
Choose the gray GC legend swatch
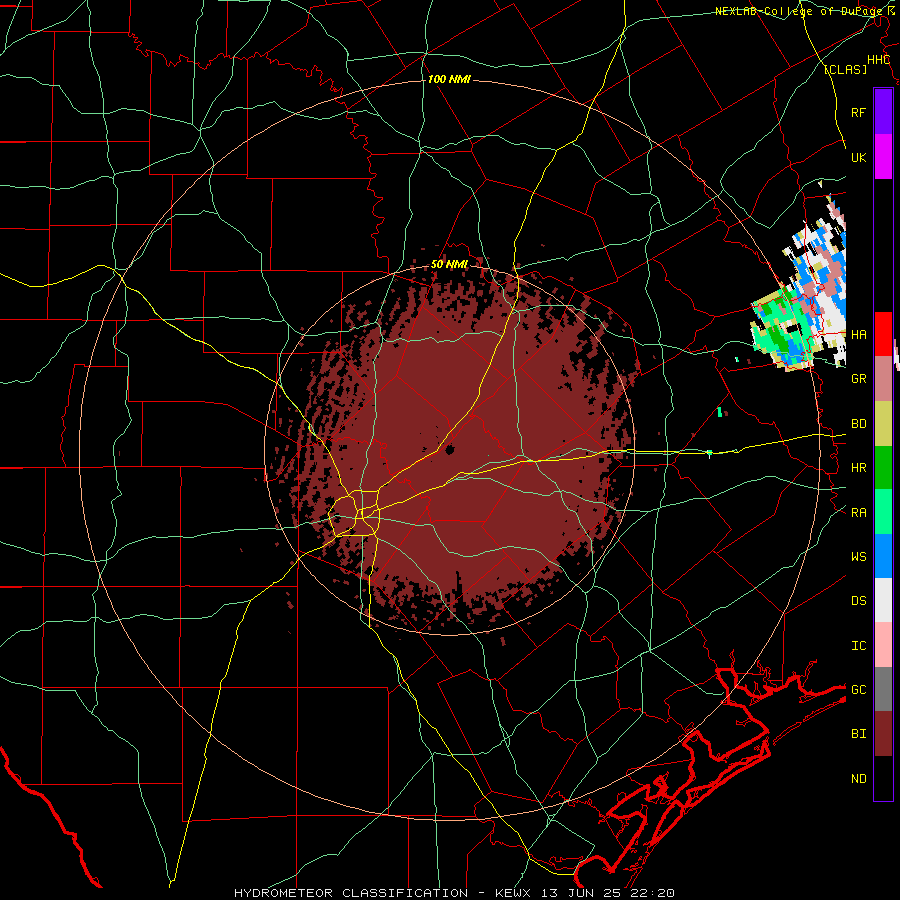[x=883, y=689]
